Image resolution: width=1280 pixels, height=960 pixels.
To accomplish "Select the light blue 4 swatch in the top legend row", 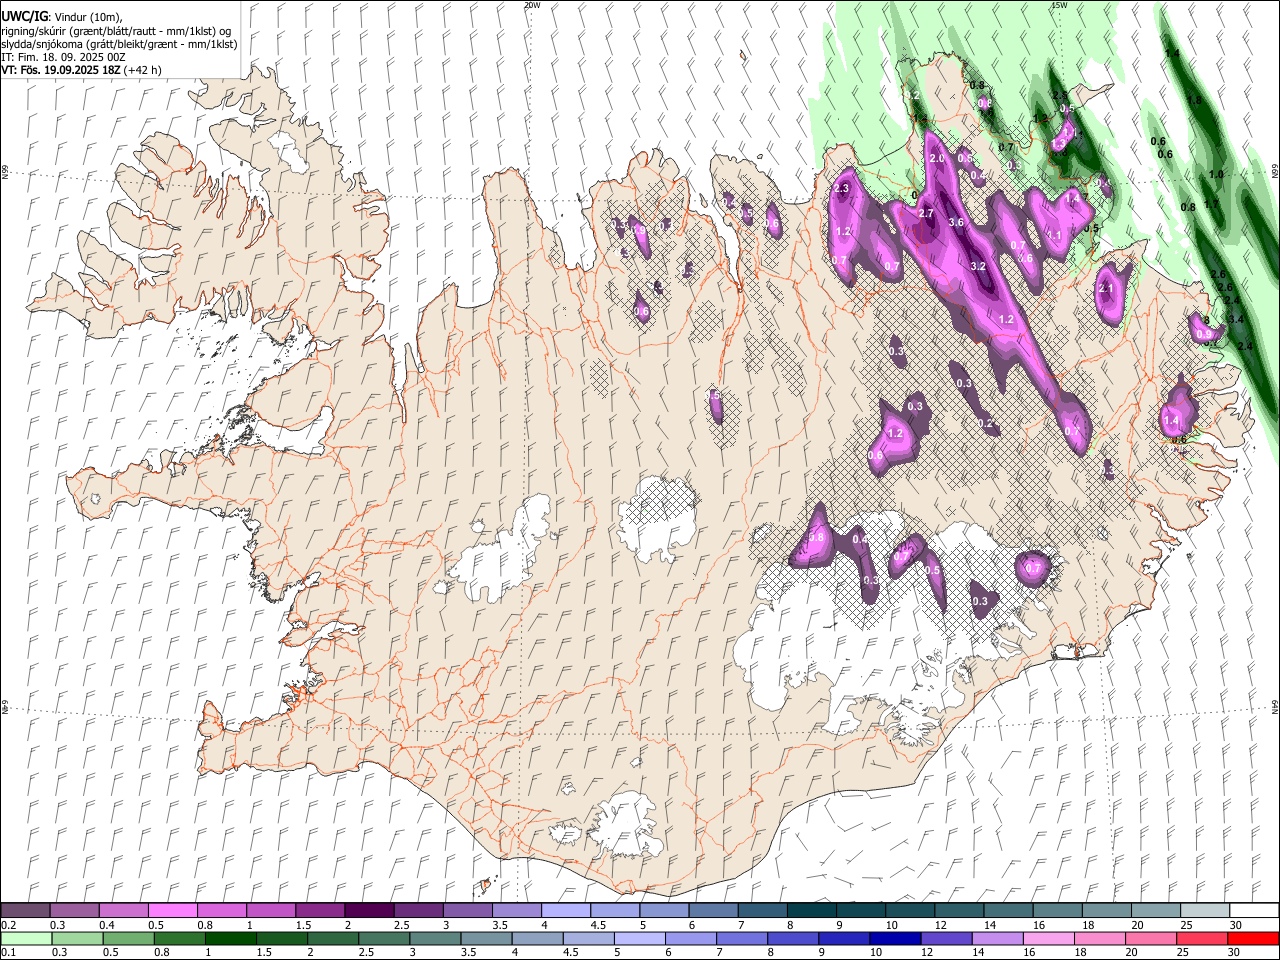I will 566,910.
